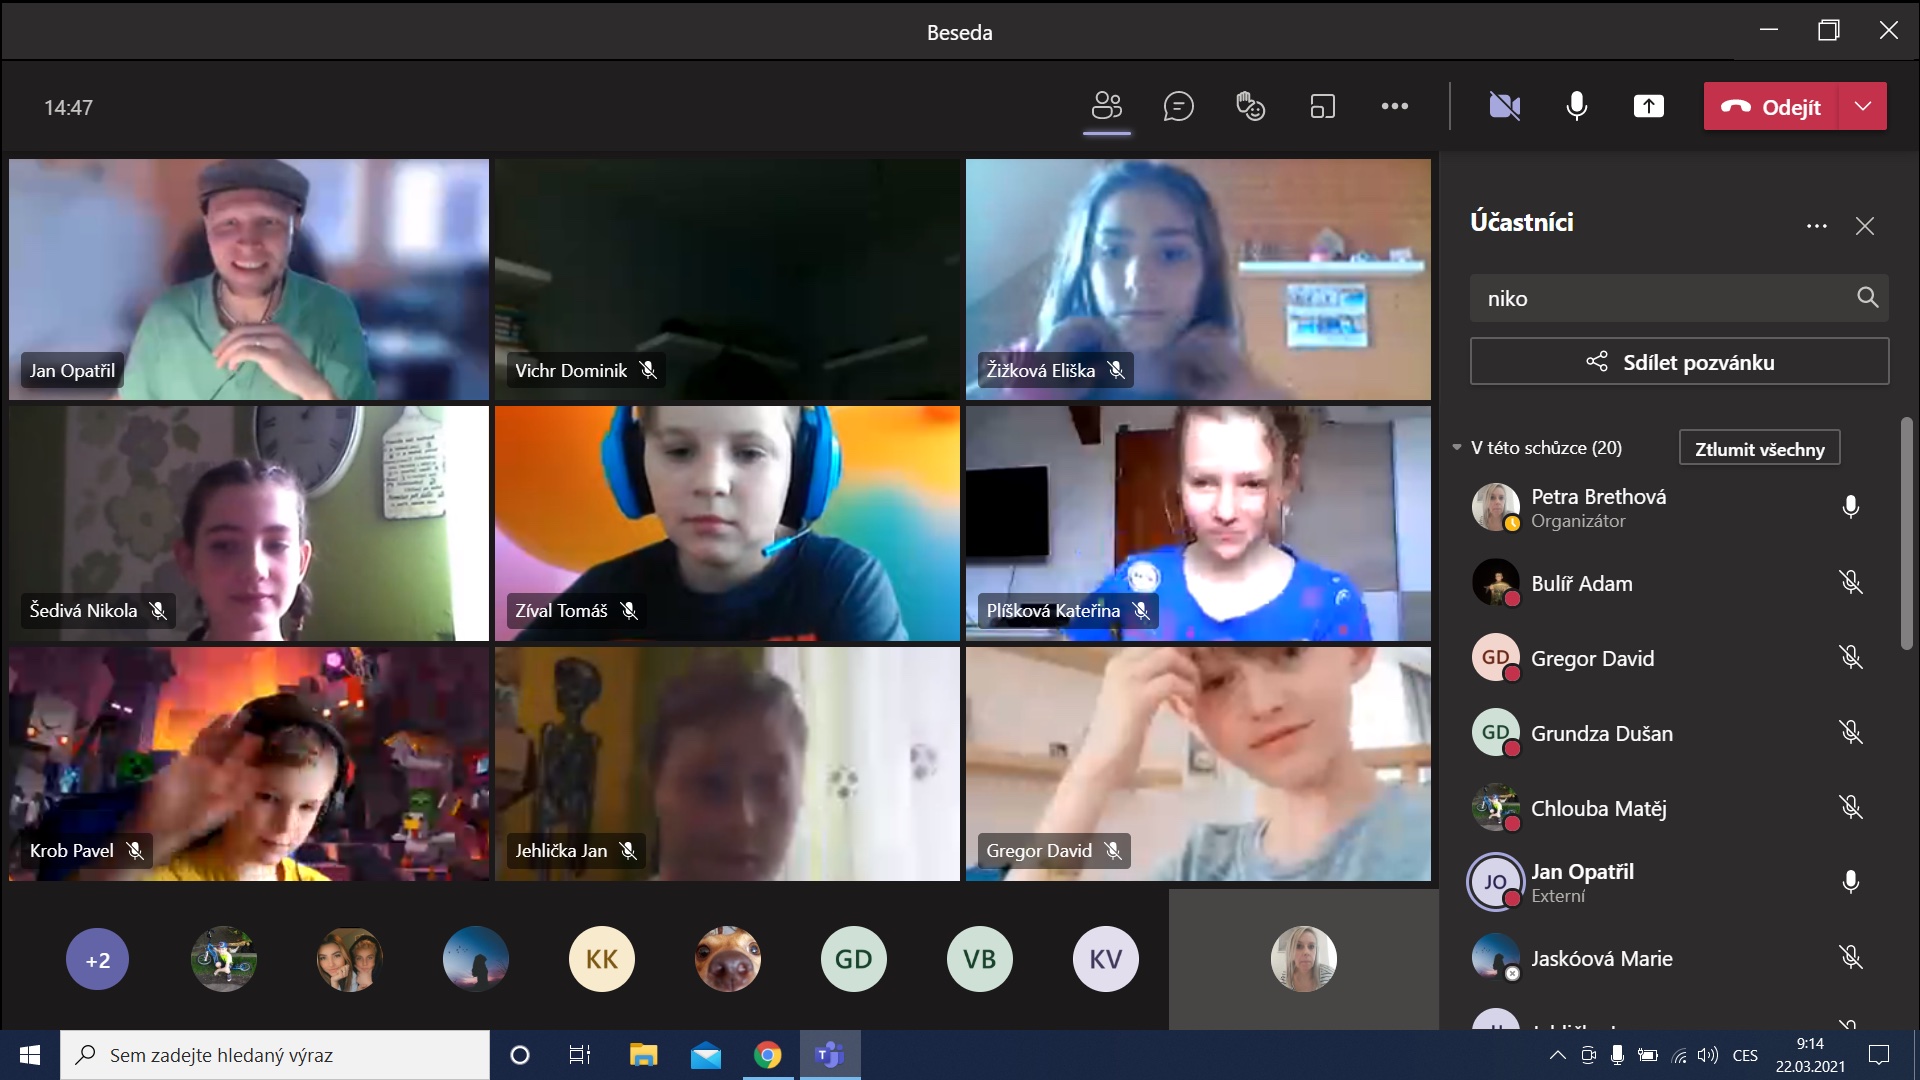Click the participants search field with 'niko'
The width and height of the screenshot is (1920, 1080).
(x=1660, y=298)
